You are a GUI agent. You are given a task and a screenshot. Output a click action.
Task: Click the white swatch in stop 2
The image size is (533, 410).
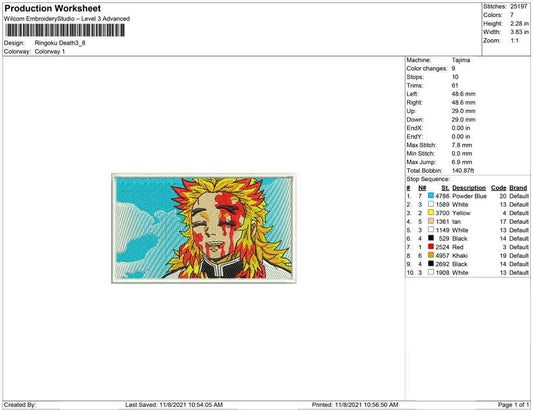tap(431, 204)
